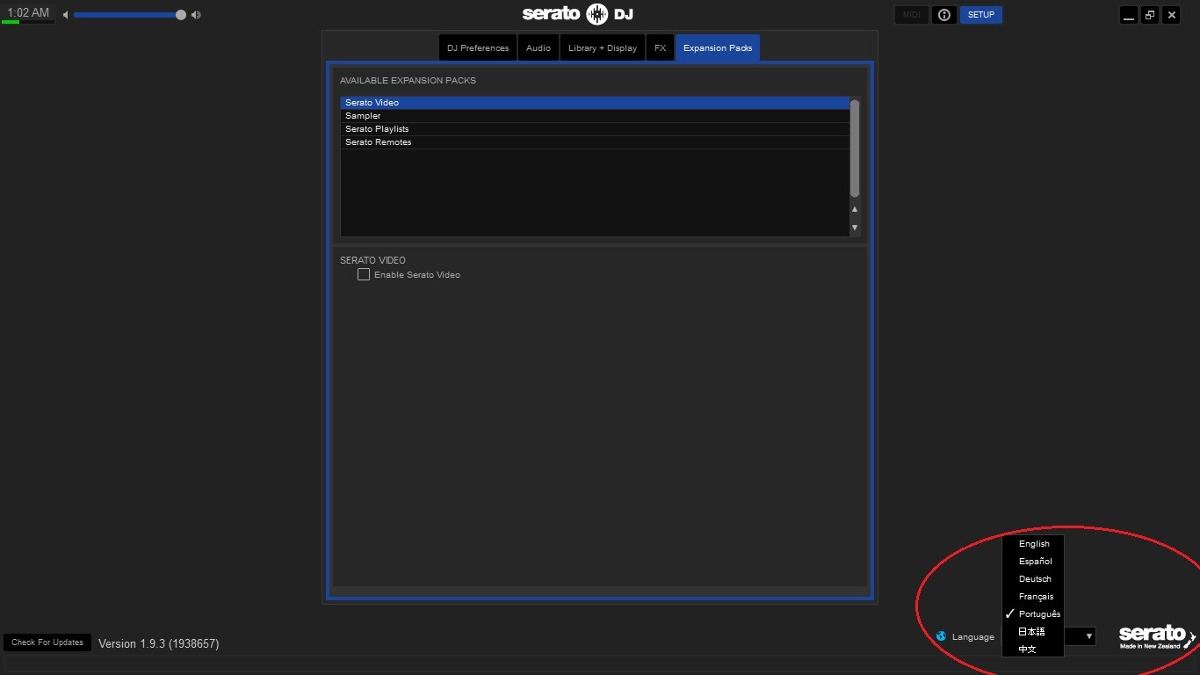This screenshot has height=675, width=1200.
Task: Switch to the Audio tab
Action: pyautogui.click(x=538, y=48)
